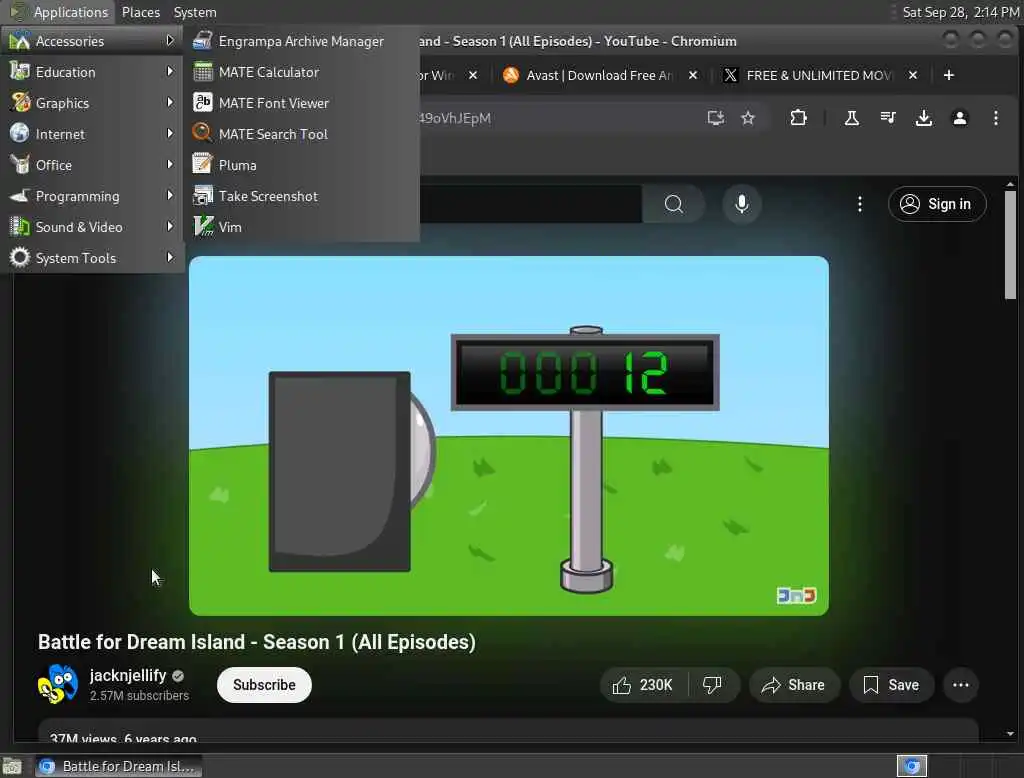The width and height of the screenshot is (1024, 778).
Task: Expand the Graphics submenu arrow
Action: point(170,103)
